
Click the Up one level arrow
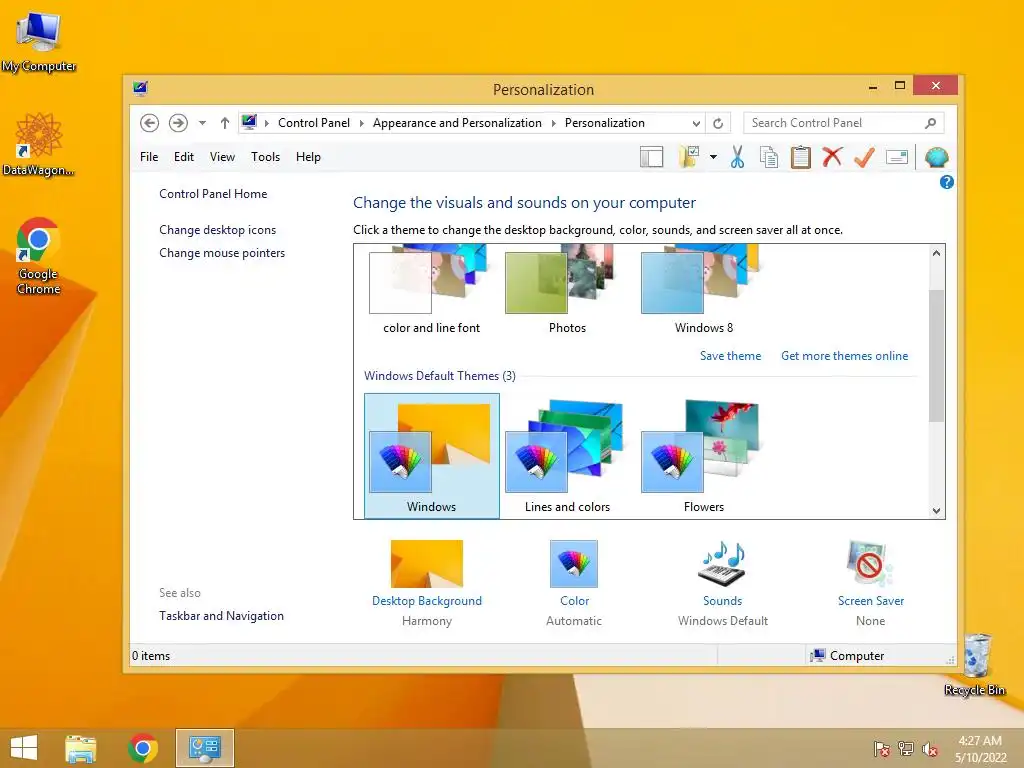point(225,123)
